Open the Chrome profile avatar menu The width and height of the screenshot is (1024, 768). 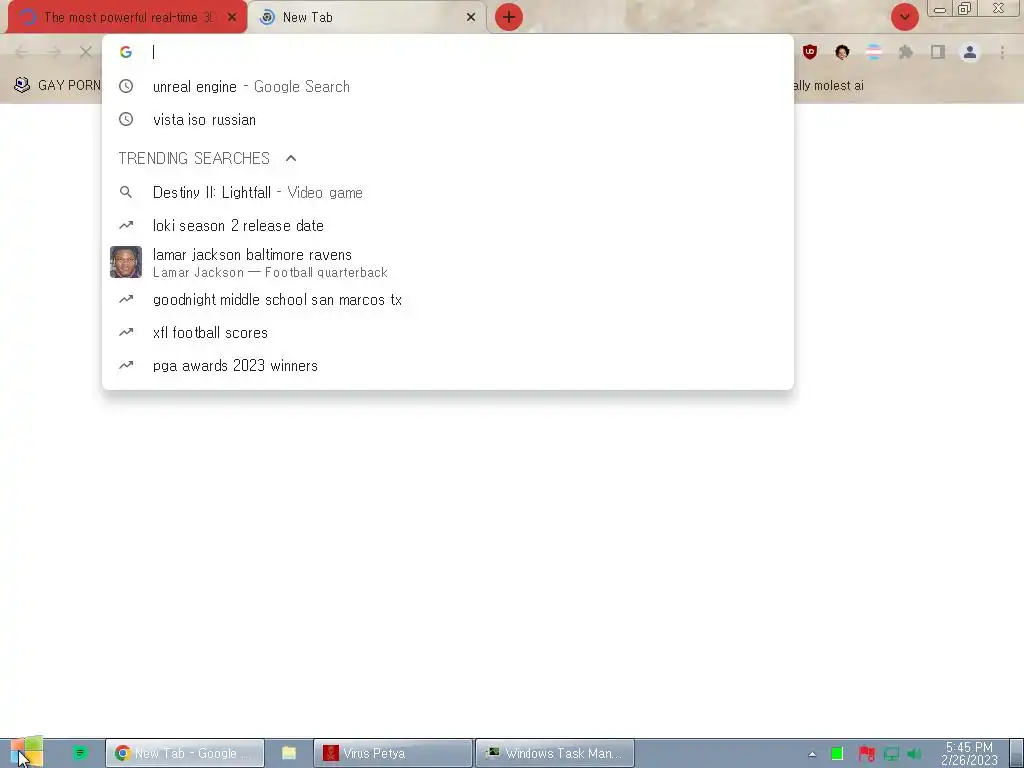click(x=970, y=52)
